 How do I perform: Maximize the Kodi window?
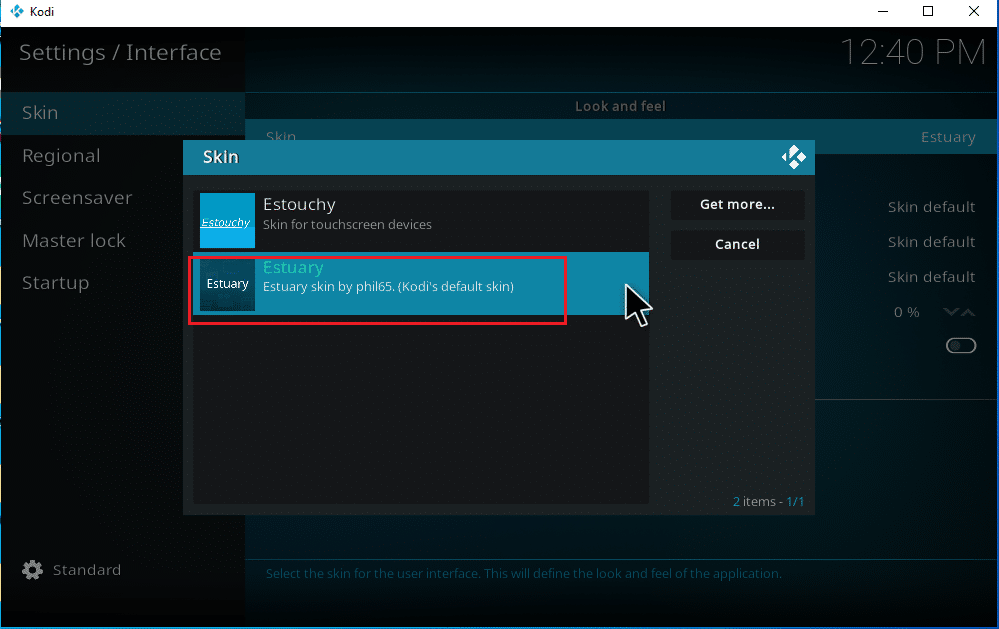click(x=928, y=11)
